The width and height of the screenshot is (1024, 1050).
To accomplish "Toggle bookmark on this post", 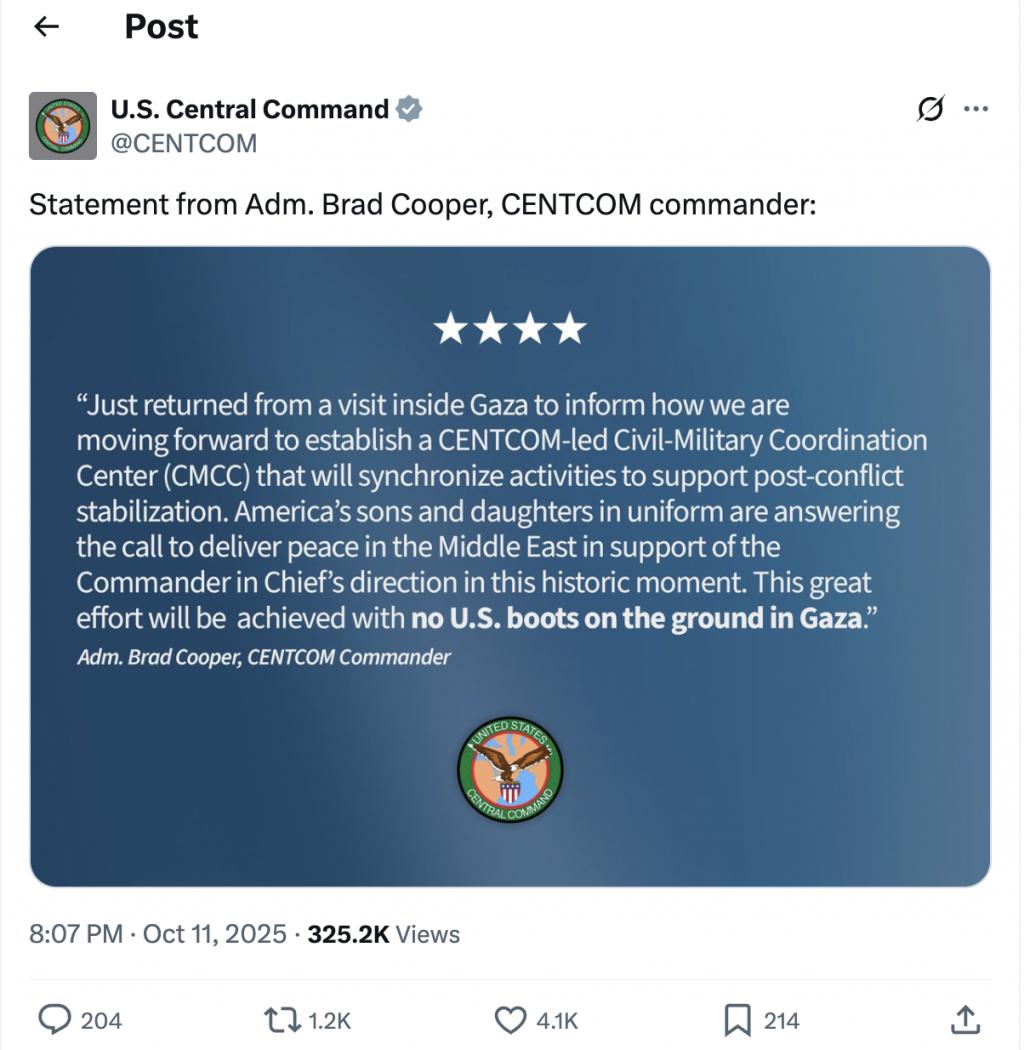I will pyautogui.click(x=737, y=1020).
